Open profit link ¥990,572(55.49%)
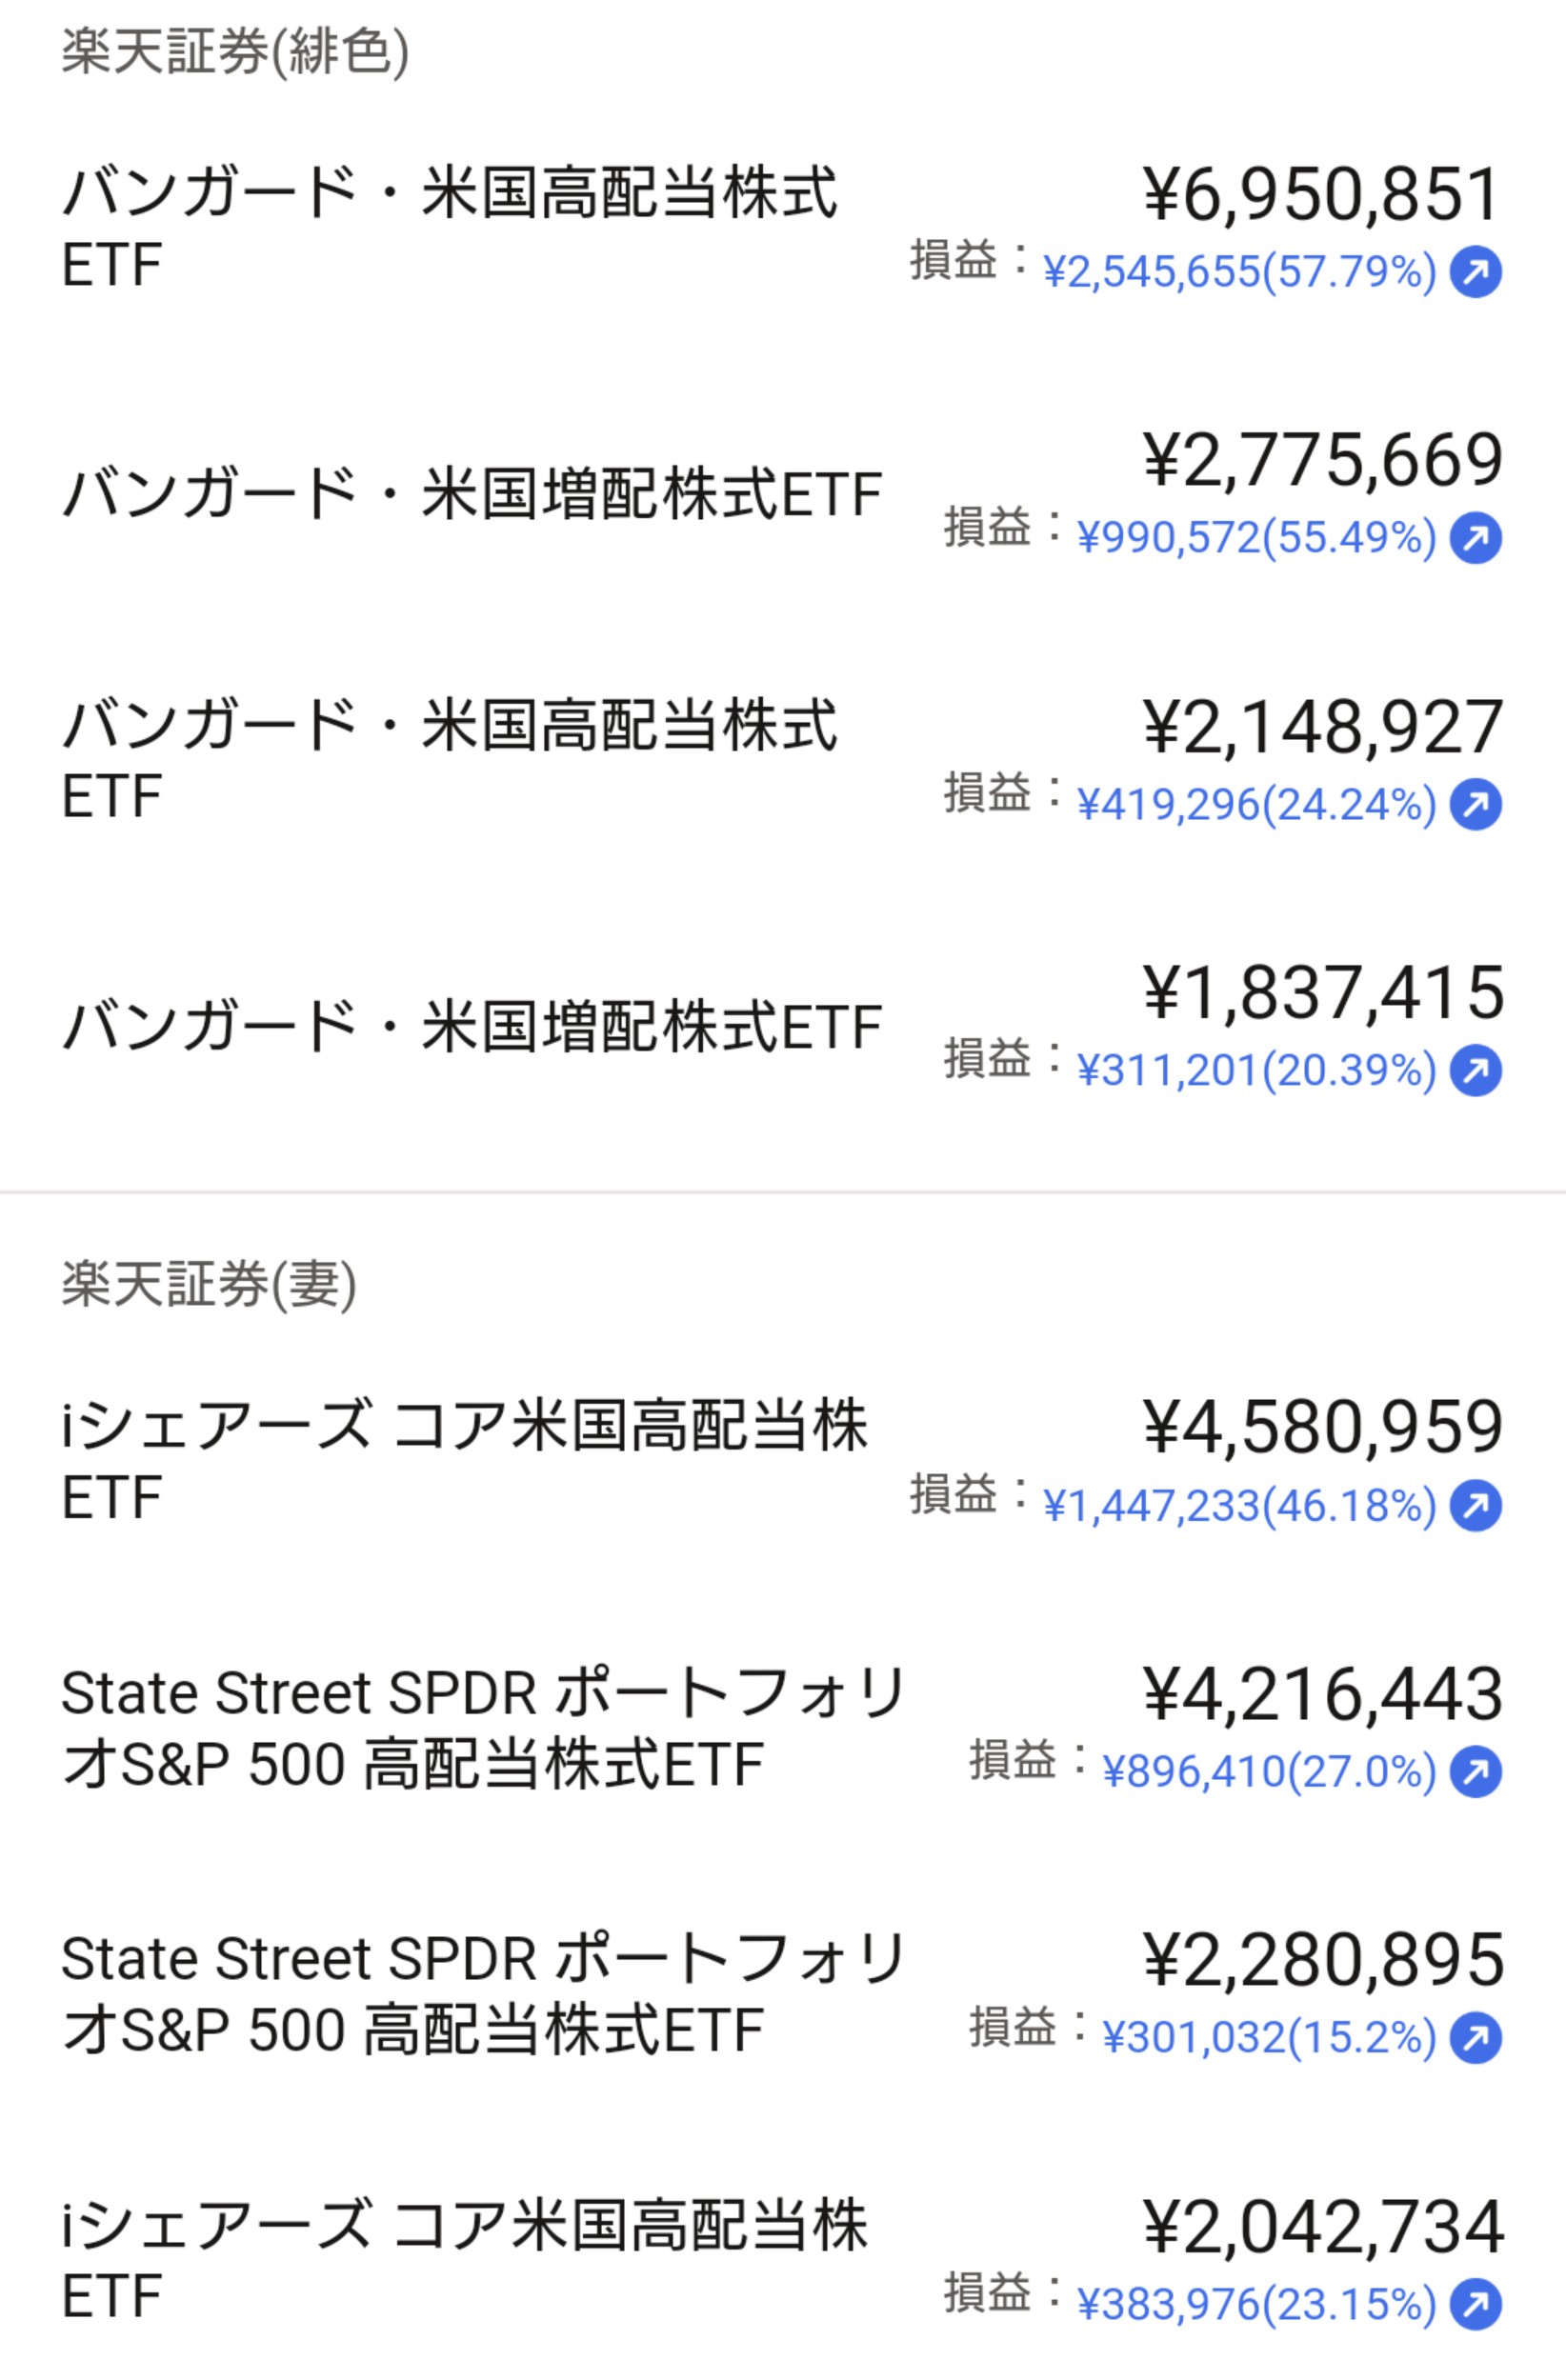The width and height of the screenshot is (1566, 2380). (1256, 538)
